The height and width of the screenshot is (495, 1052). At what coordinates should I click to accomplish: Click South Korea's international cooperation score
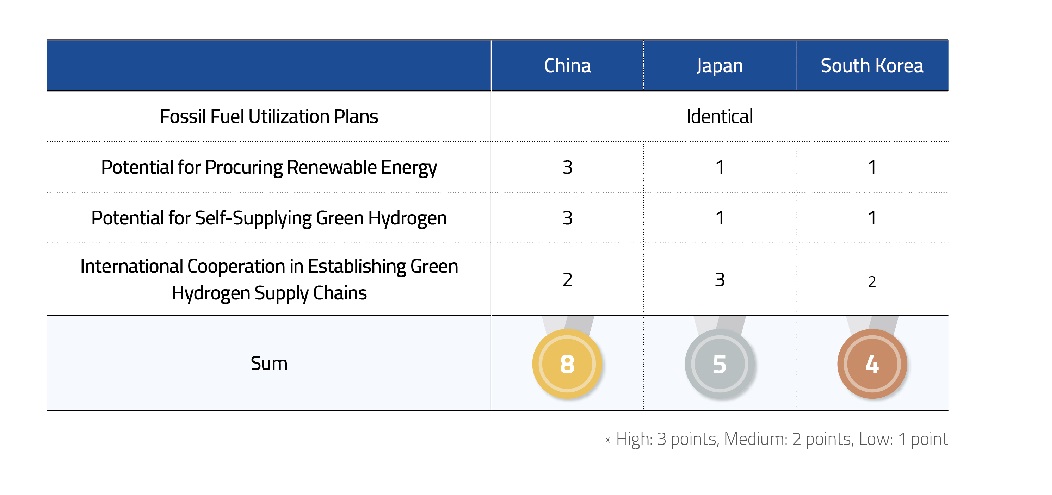coord(871,282)
